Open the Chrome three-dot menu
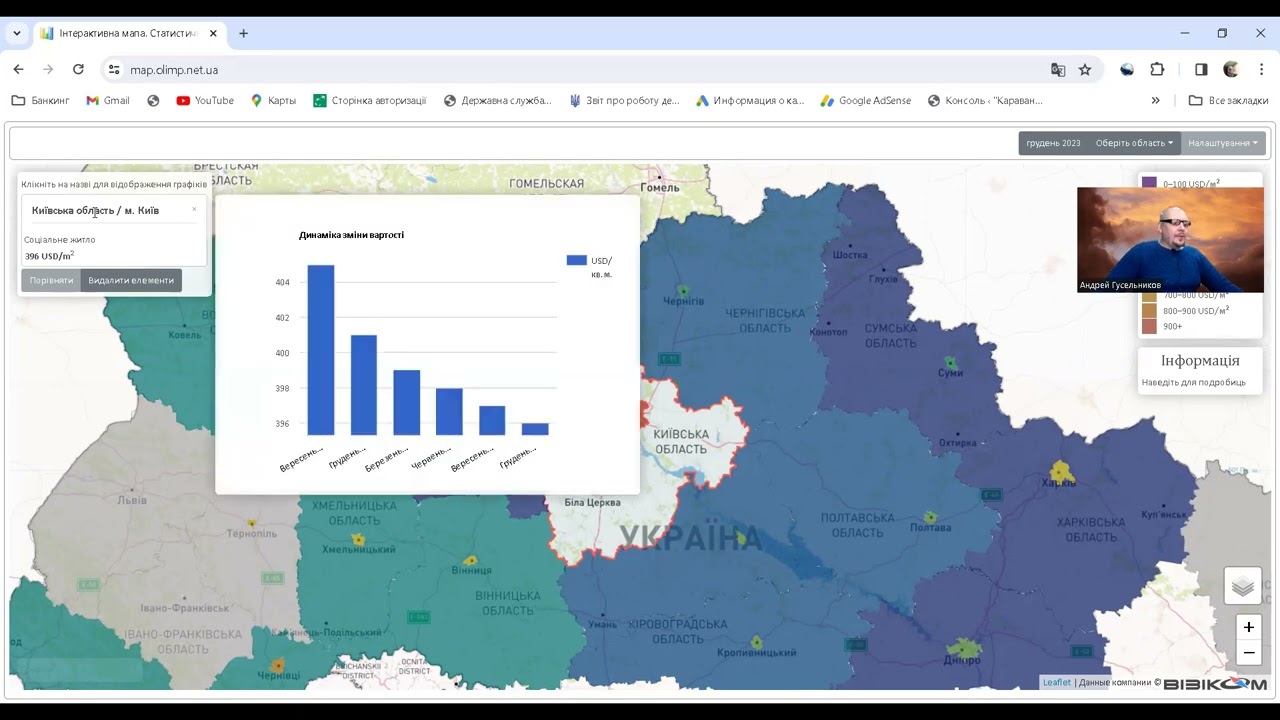This screenshot has width=1280, height=720. (1261, 70)
